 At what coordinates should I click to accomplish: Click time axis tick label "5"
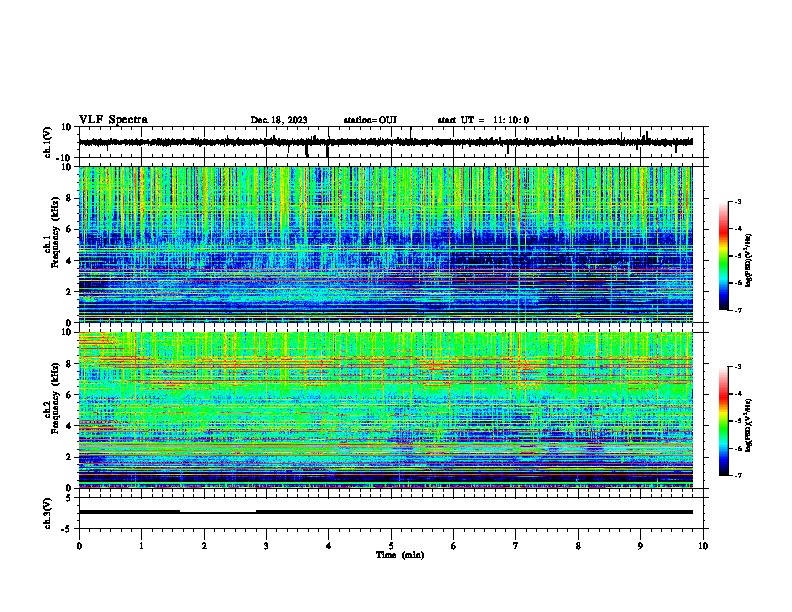coord(391,546)
